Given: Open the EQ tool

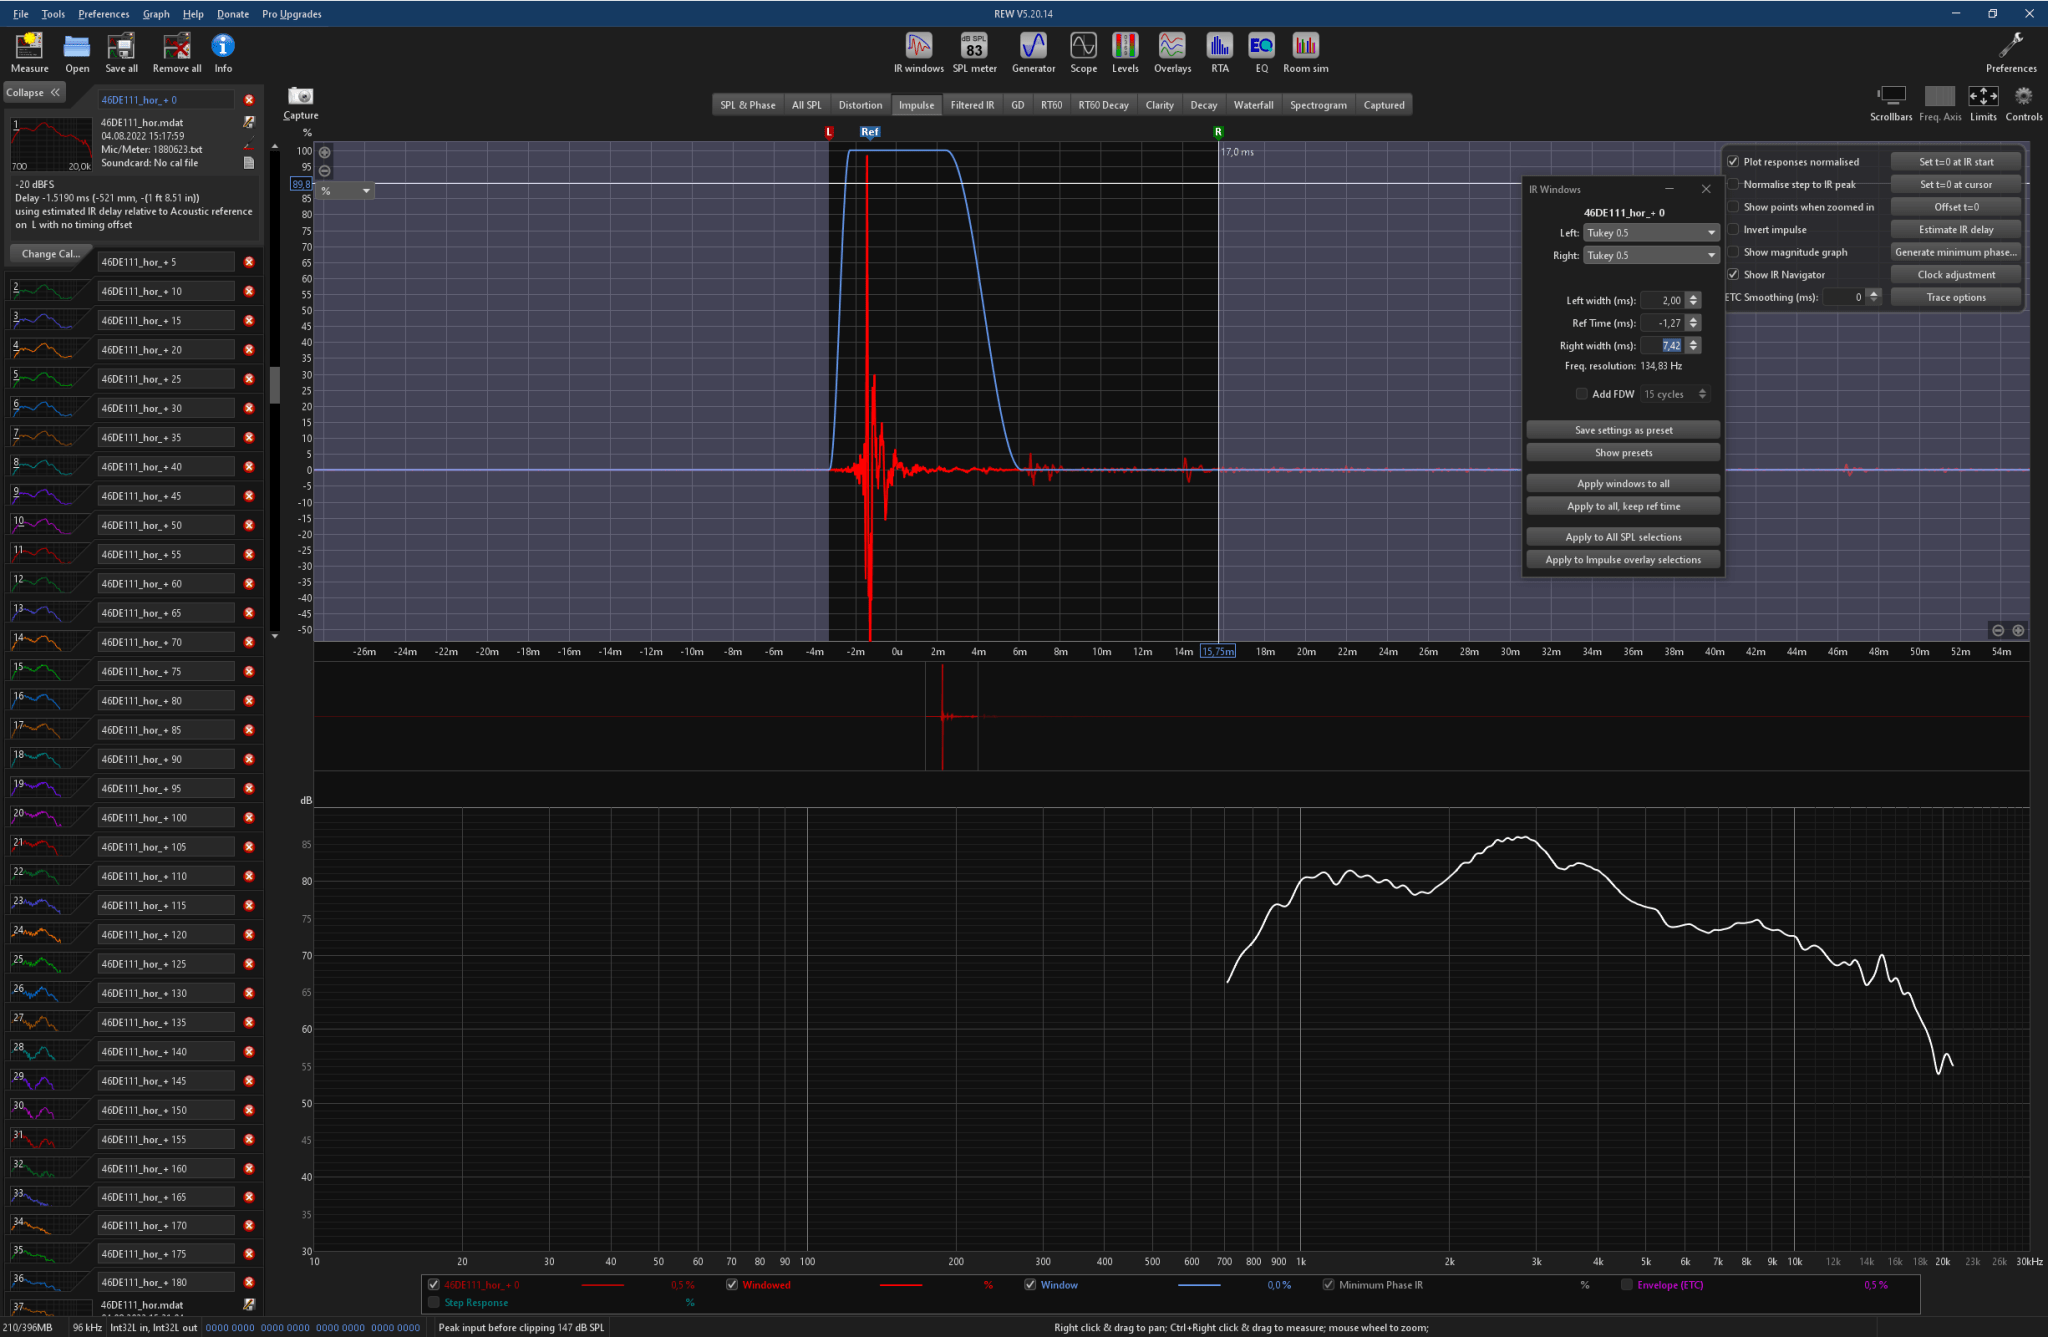Looking at the screenshot, I should pyautogui.click(x=1261, y=52).
